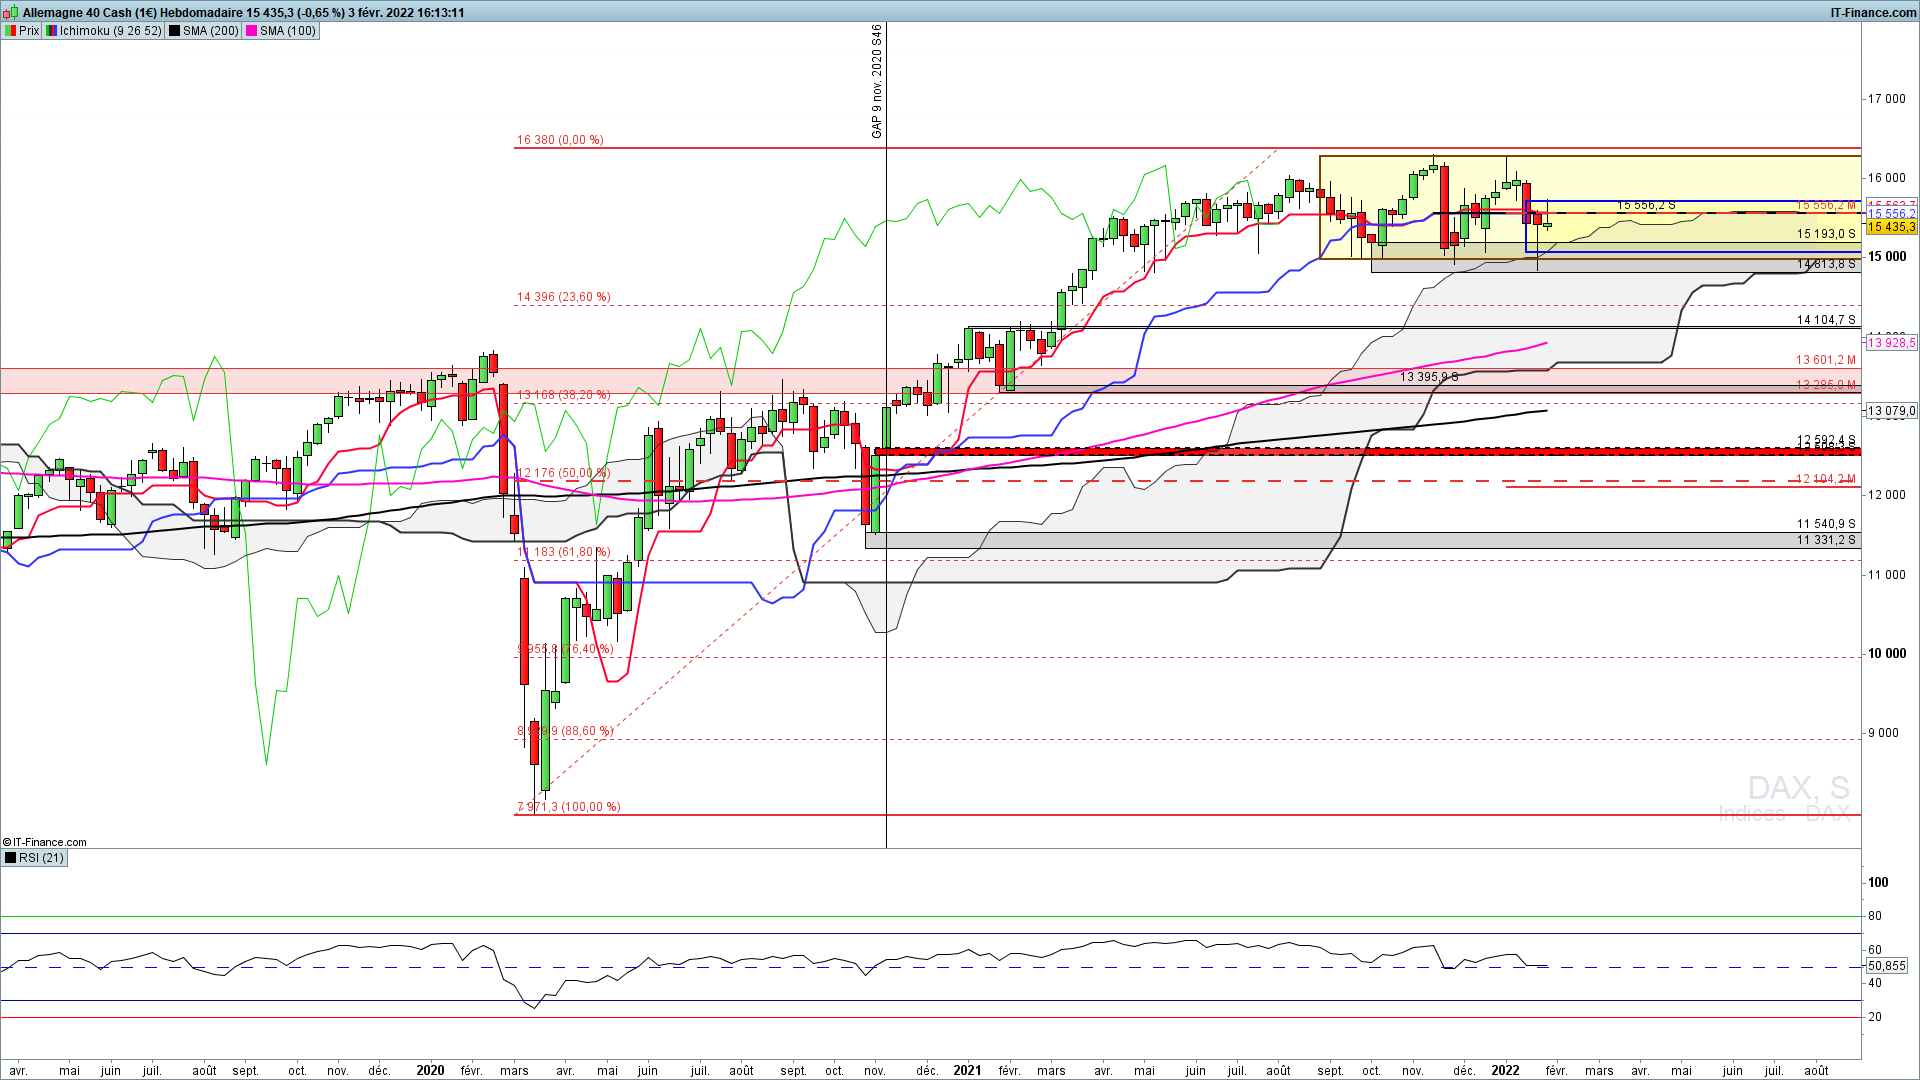Click the support label '13 395,9 S'

point(1429,377)
